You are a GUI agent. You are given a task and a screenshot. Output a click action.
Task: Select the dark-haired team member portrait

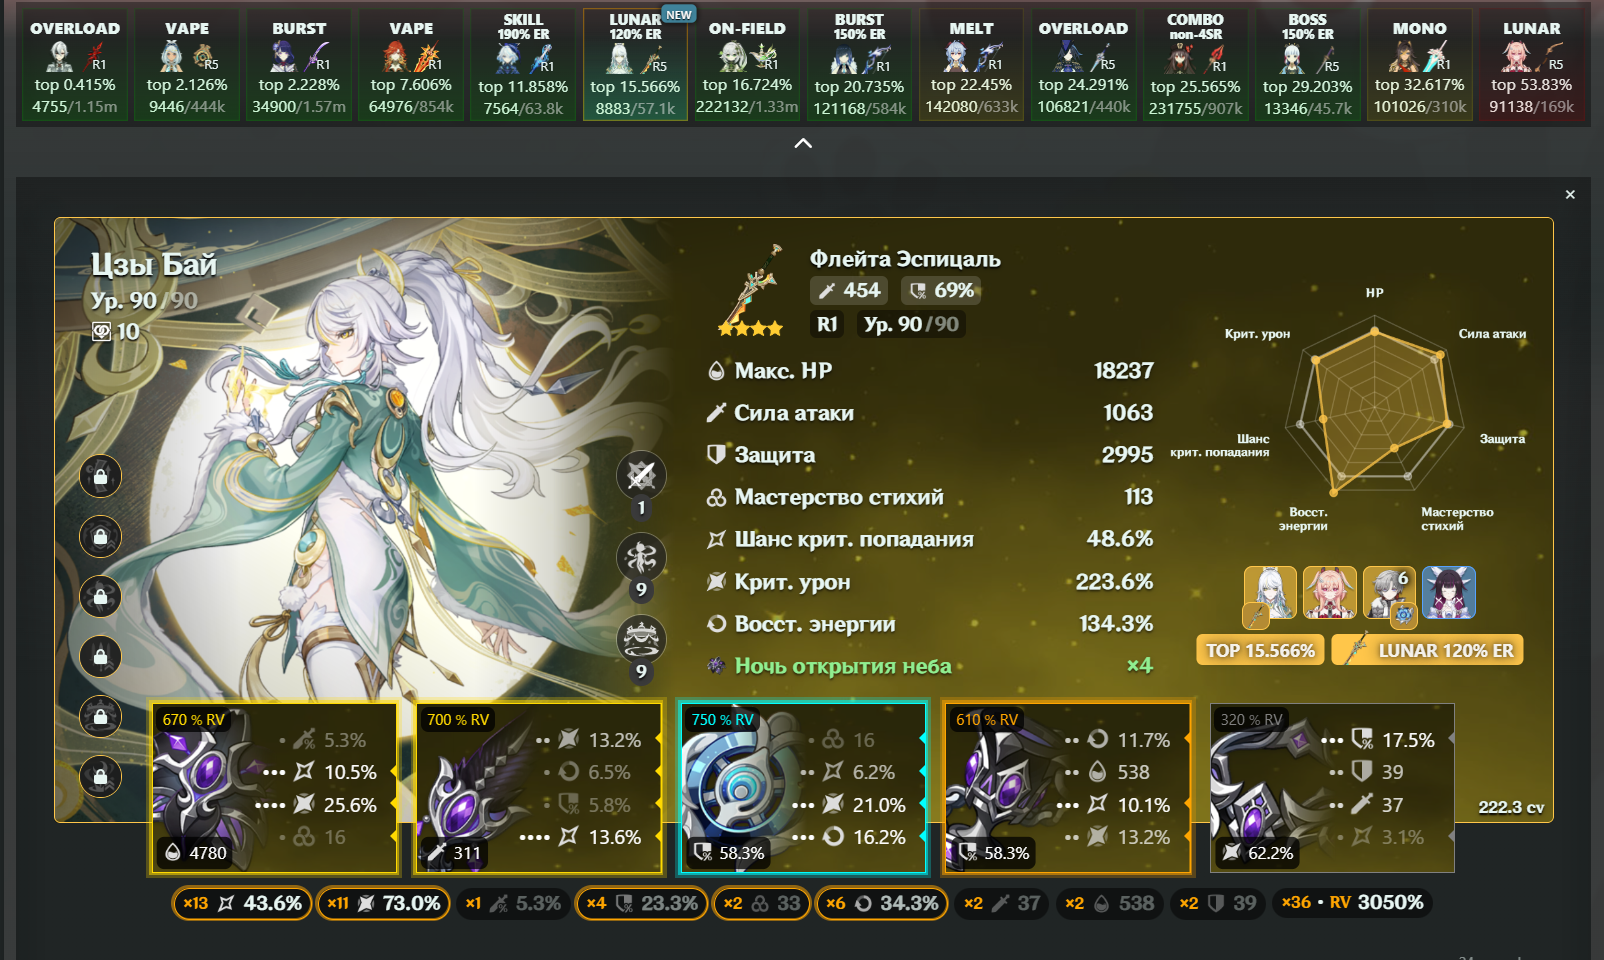[x=1449, y=593]
